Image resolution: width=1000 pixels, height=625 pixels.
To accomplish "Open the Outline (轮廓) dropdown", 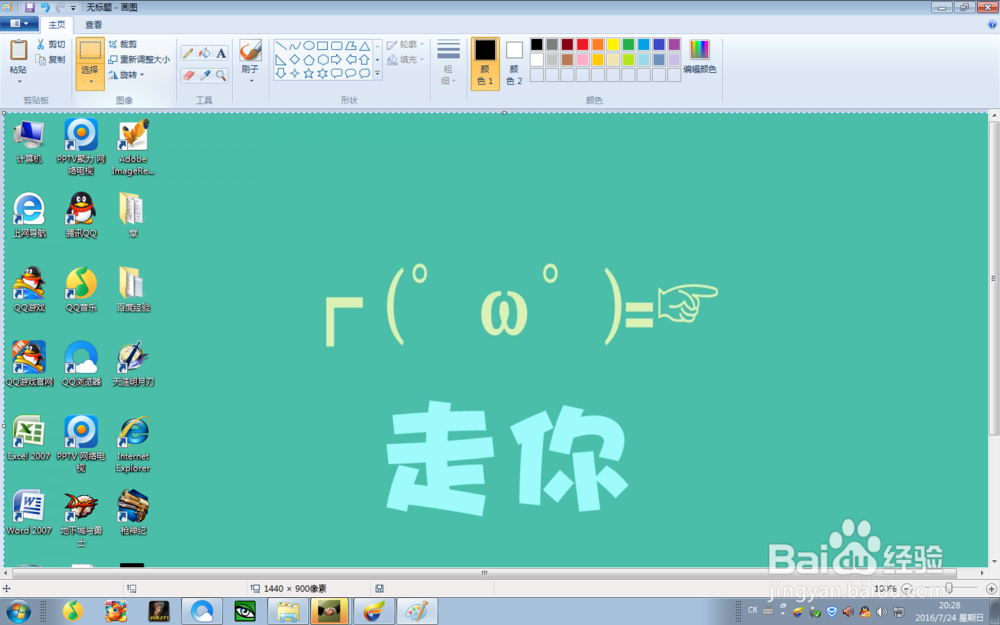I will pyautogui.click(x=406, y=45).
